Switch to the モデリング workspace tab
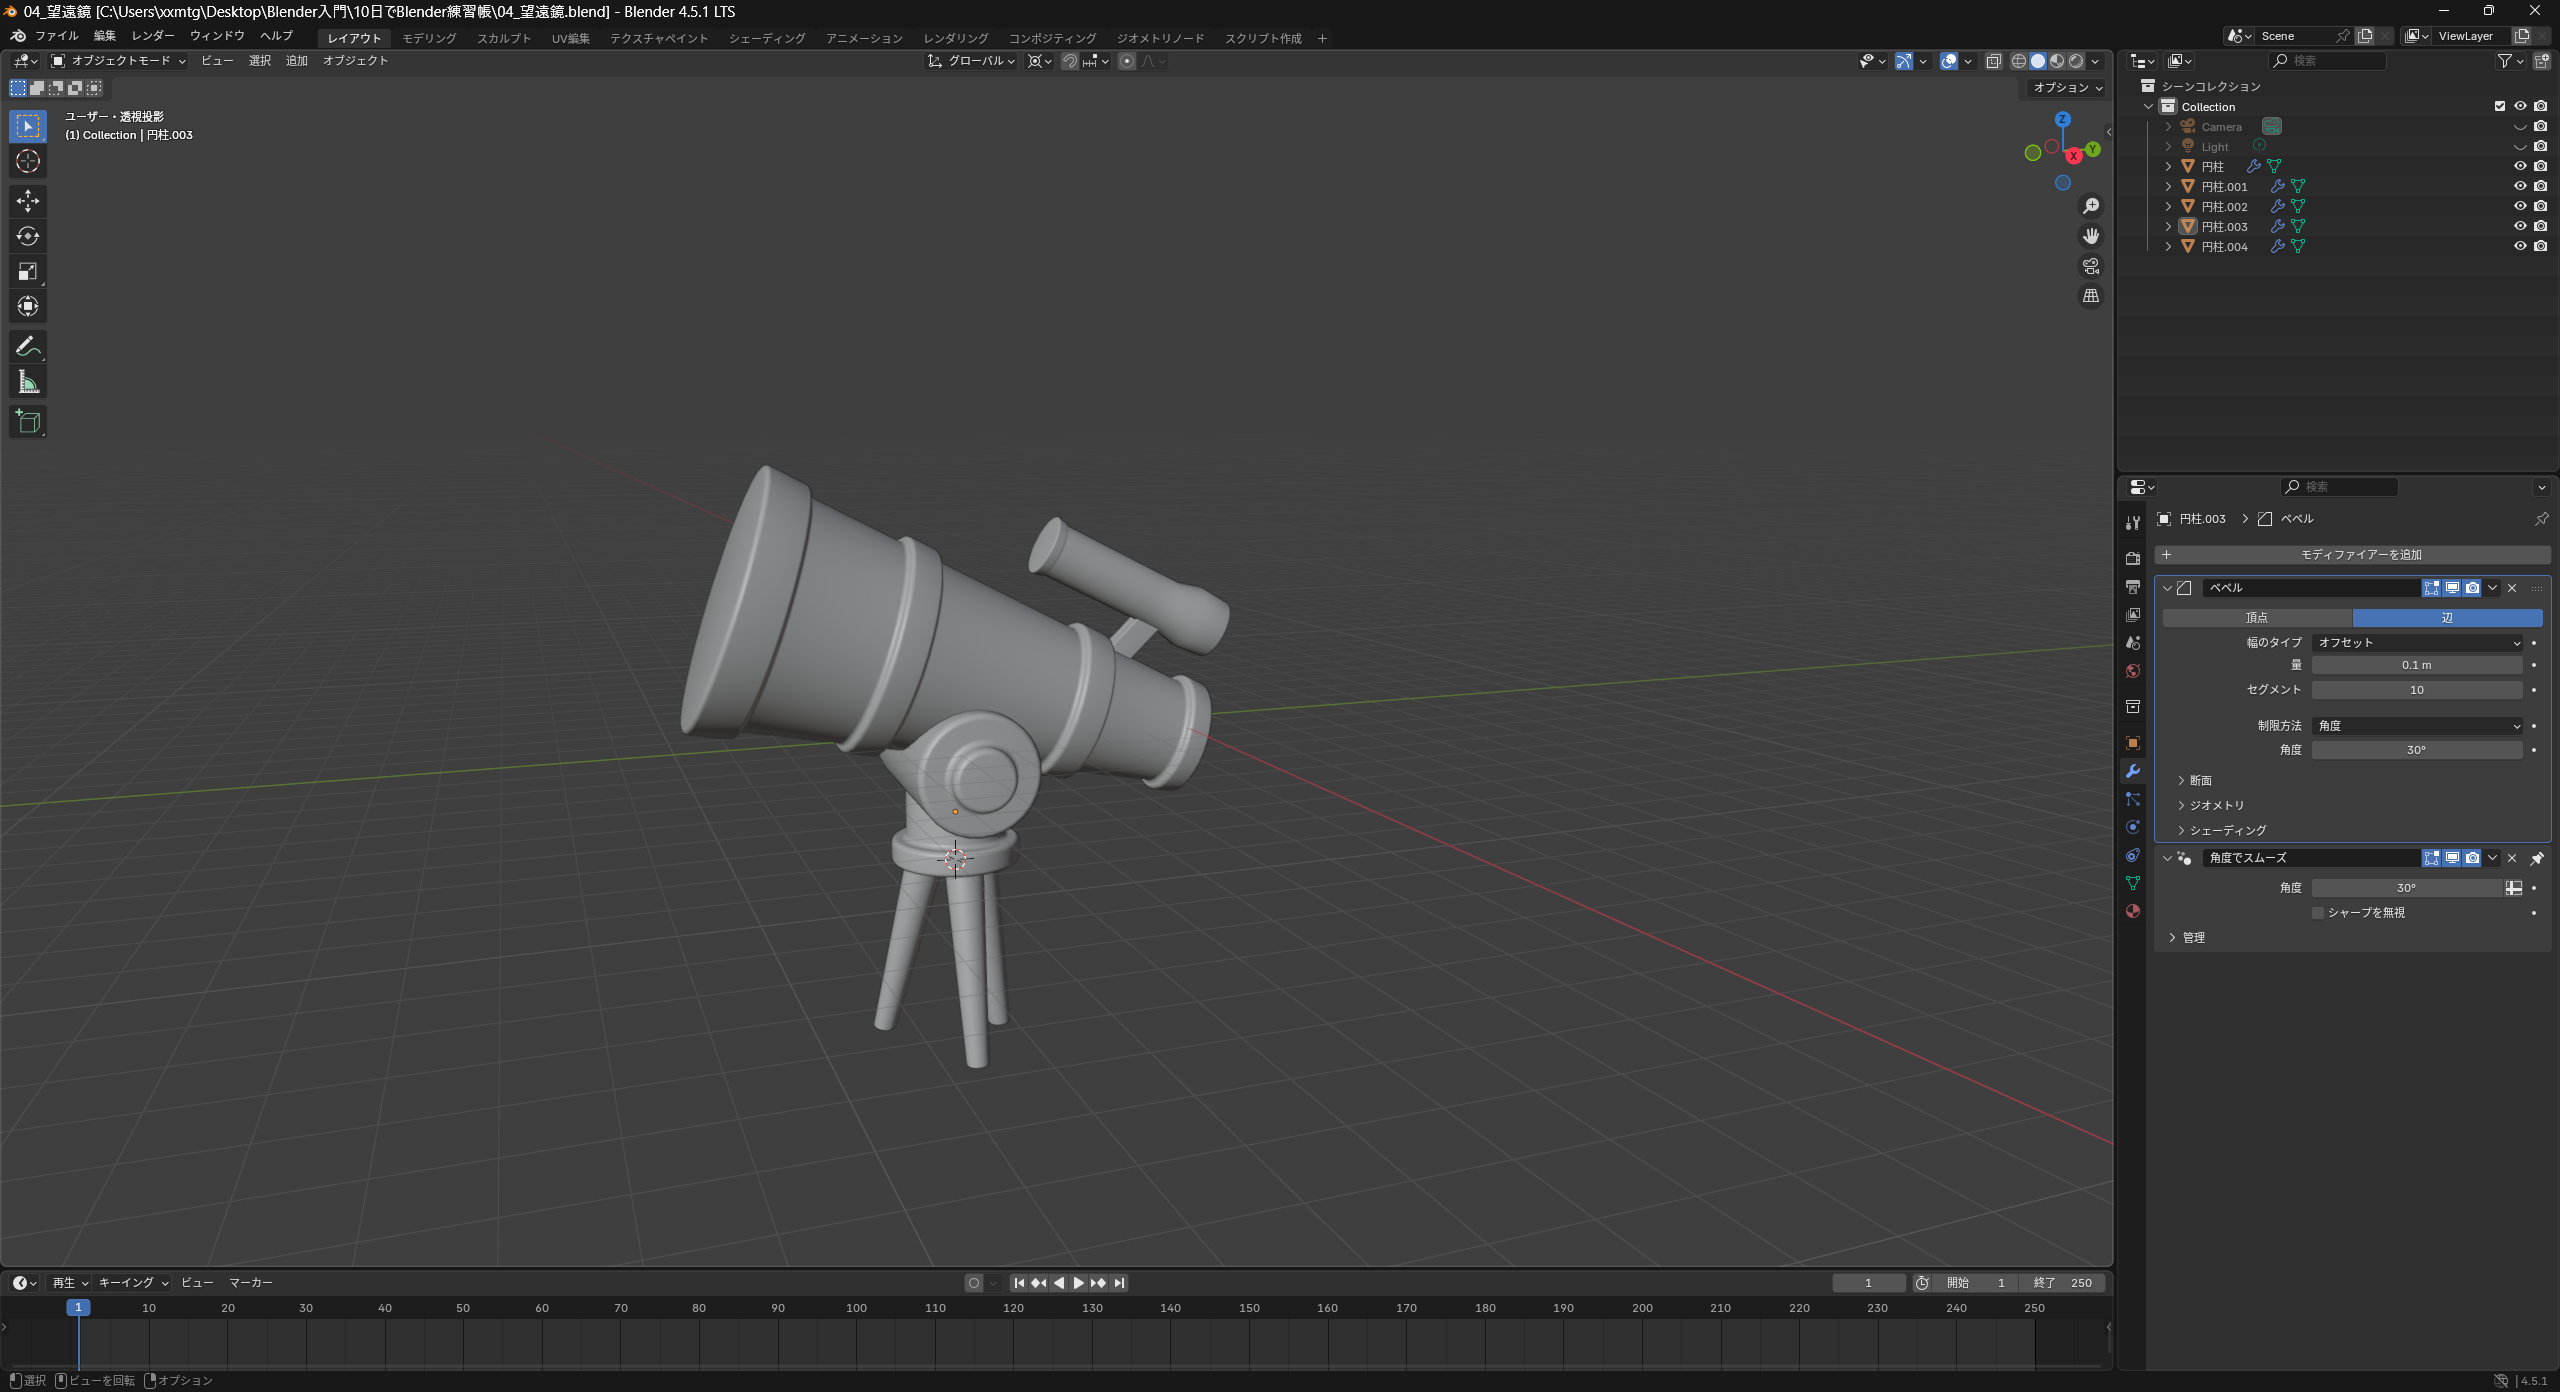 pos(429,38)
